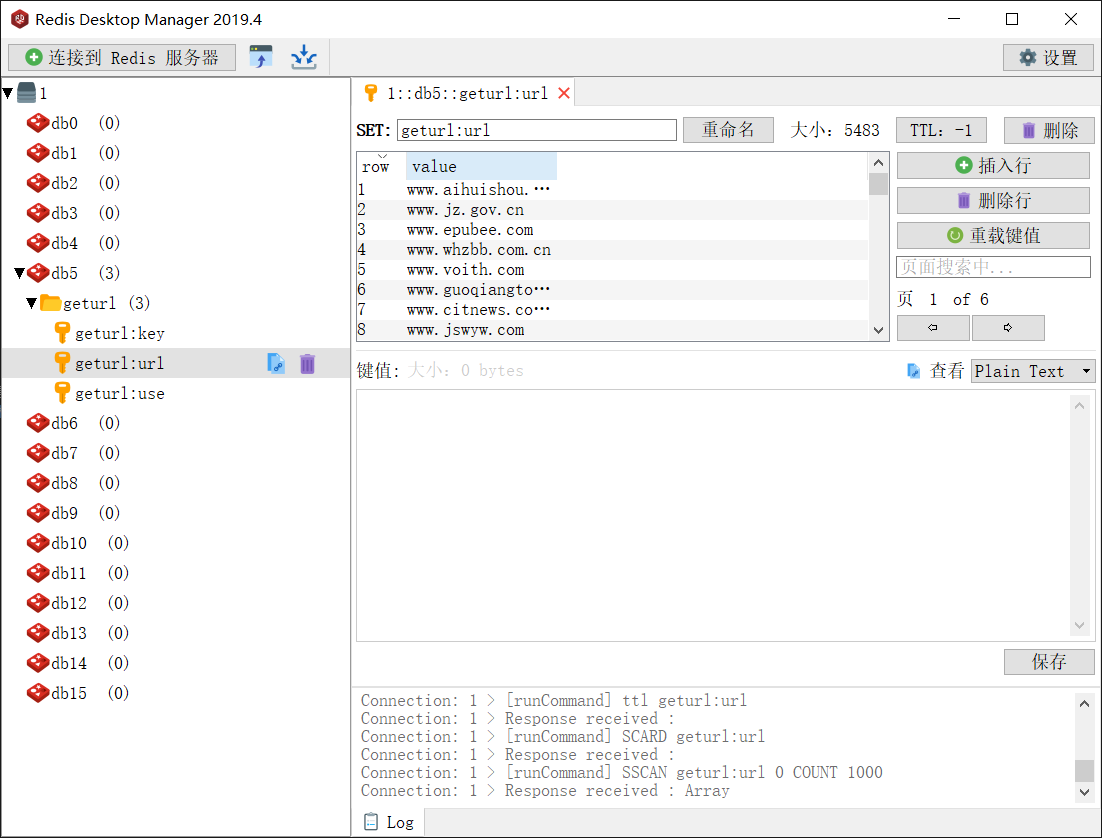Select row www.jz.gov.cn
Screen dimensions: 1102x838
pos(612,210)
